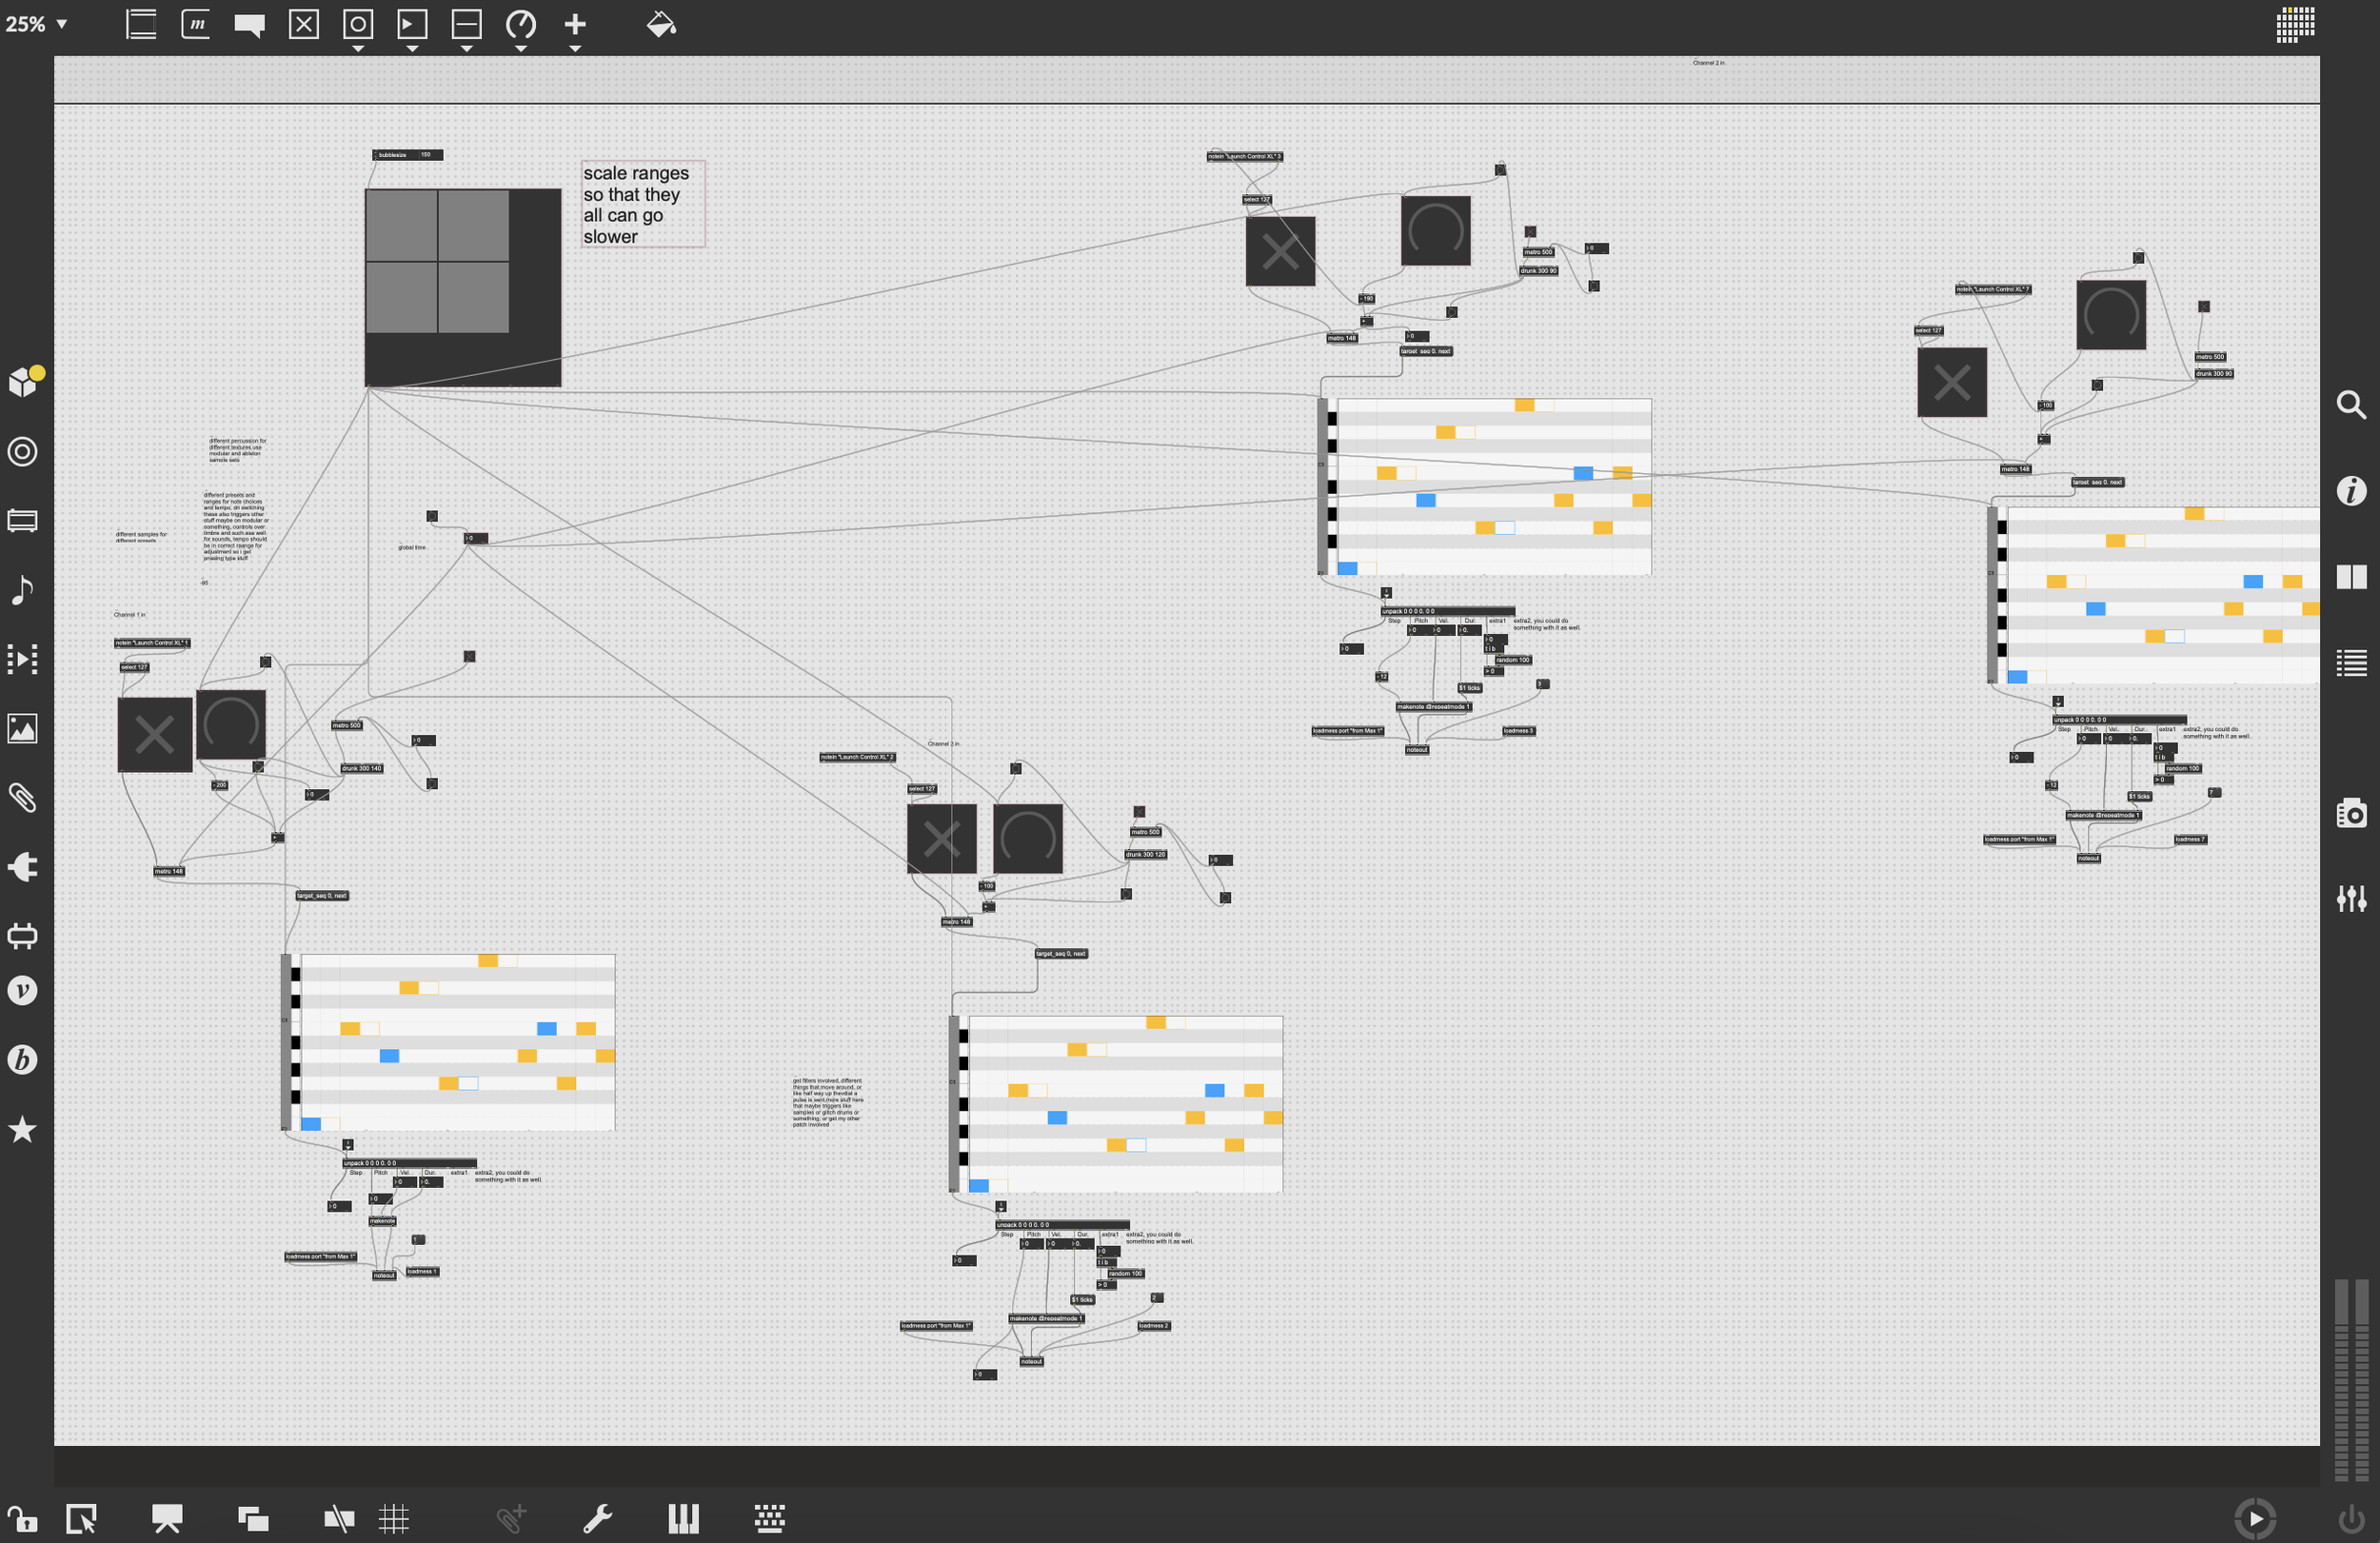Toggle patcher lock at bottom left
This screenshot has width=2380, height=1543.
[x=22, y=1518]
